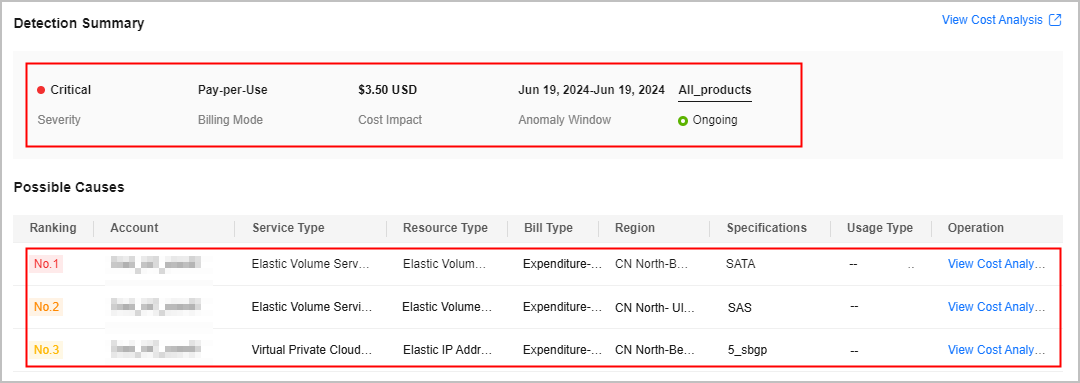Click the Service Type column header
Screen dimensions: 1080x383
(288, 228)
